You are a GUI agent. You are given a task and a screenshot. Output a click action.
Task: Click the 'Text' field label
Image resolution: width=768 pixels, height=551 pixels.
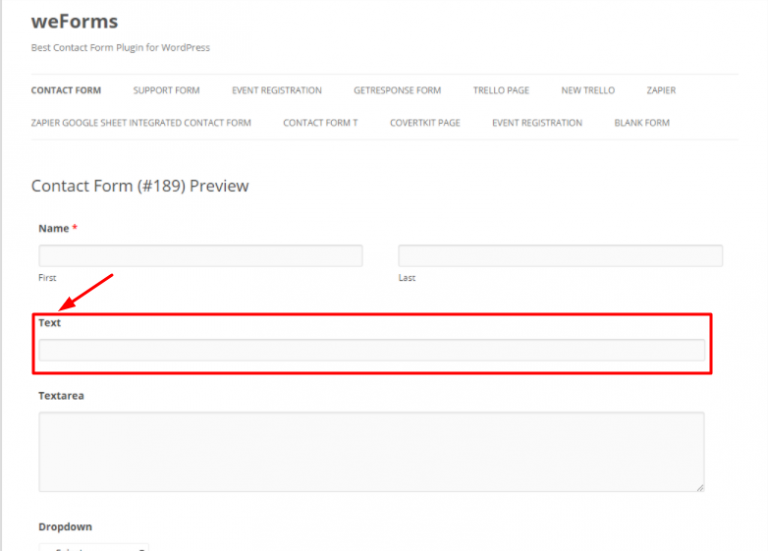click(x=49, y=323)
